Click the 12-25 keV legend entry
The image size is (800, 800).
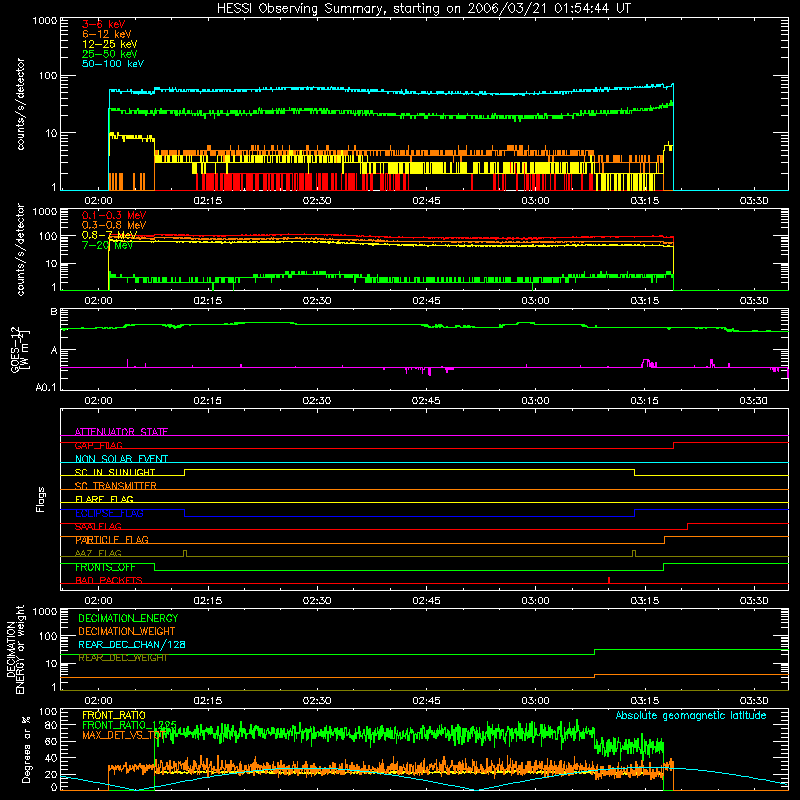click(x=110, y=44)
